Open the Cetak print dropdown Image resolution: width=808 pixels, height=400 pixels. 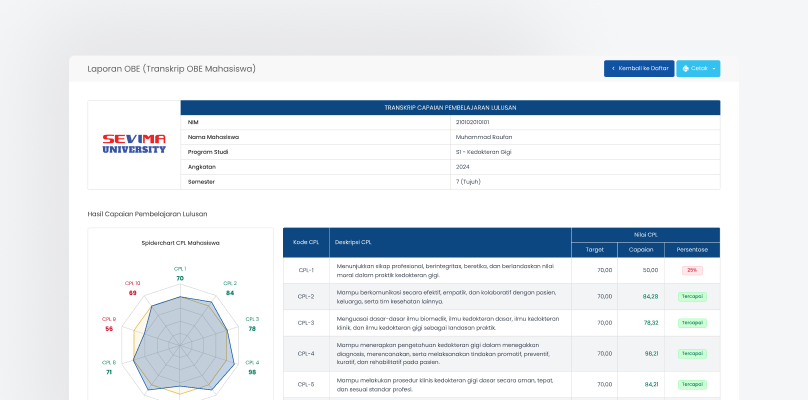tap(698, 69)
